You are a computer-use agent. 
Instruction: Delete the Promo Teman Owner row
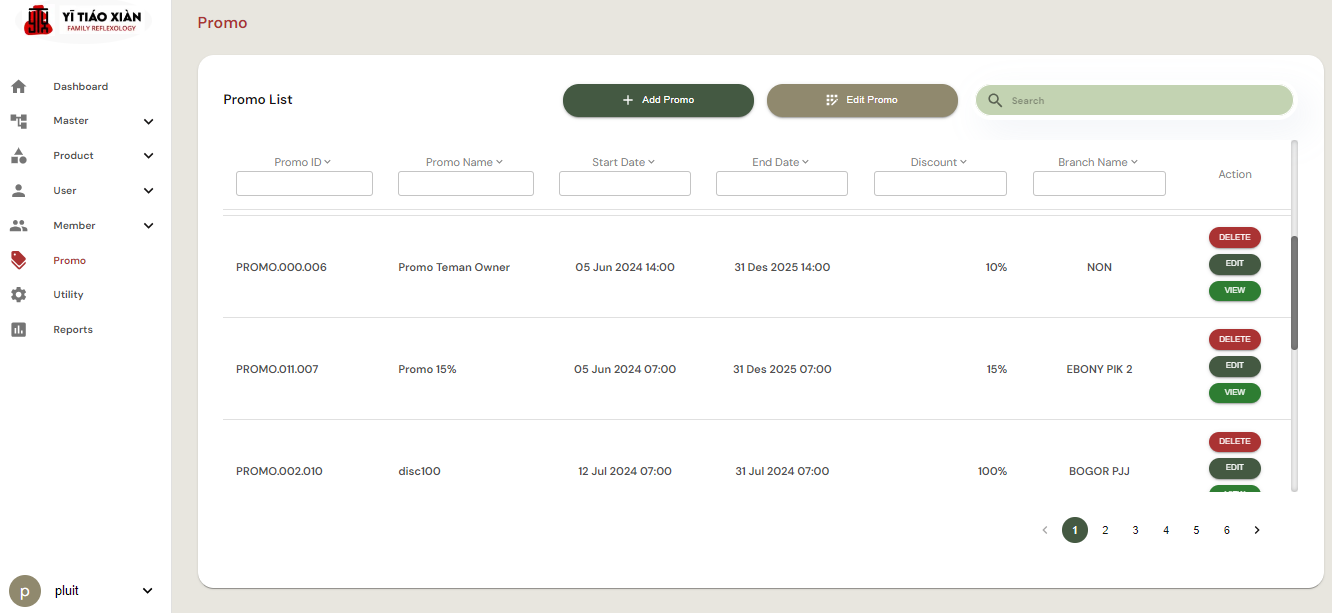pos(1234,238)
